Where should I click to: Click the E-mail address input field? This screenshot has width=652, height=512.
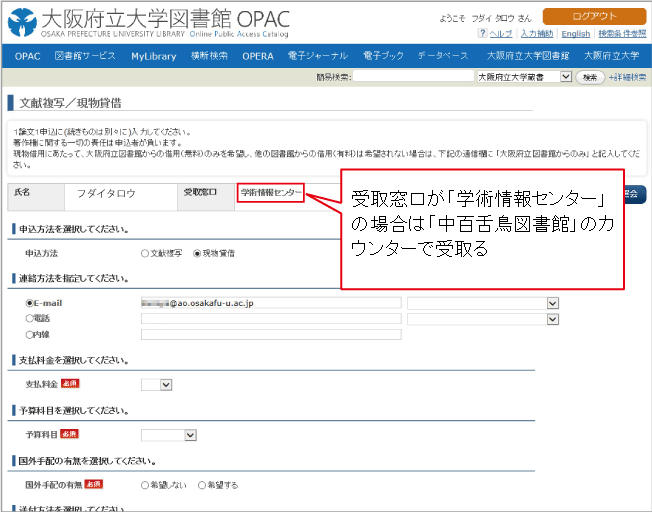270,303
